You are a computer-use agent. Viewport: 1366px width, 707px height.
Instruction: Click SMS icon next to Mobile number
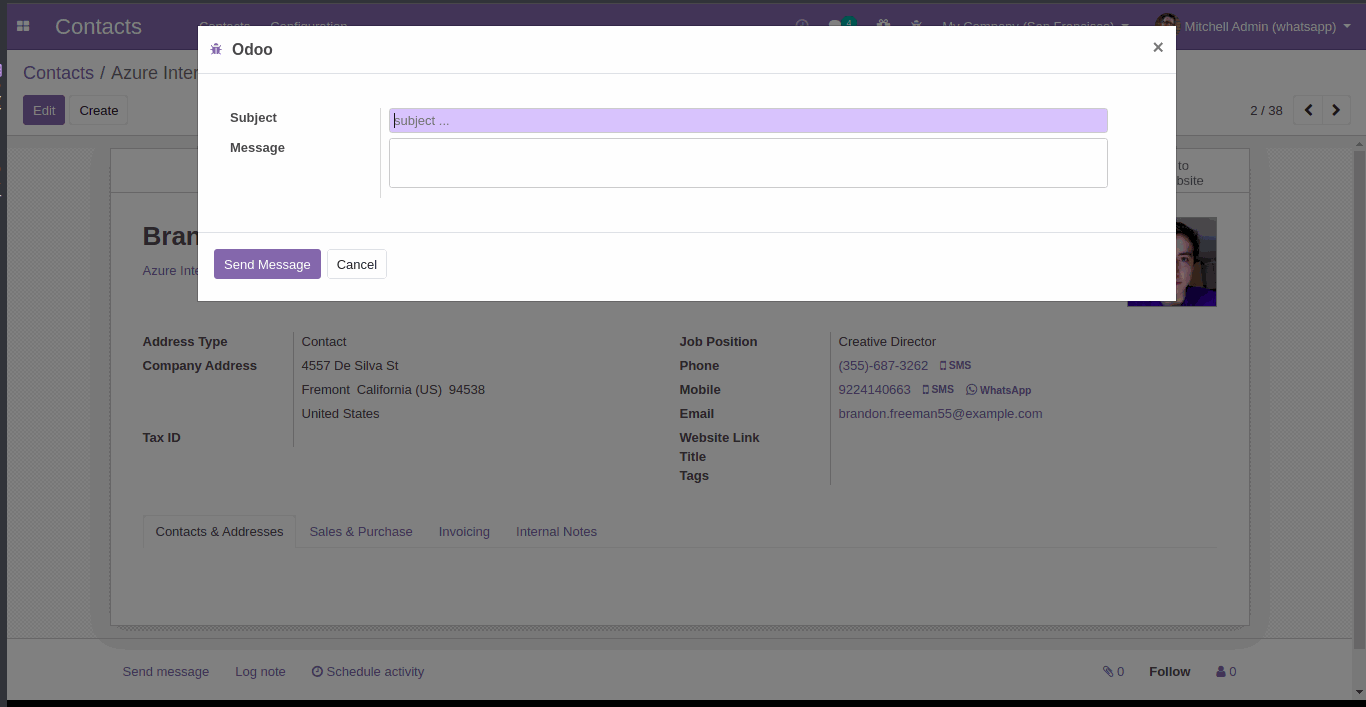pos(938,390)
